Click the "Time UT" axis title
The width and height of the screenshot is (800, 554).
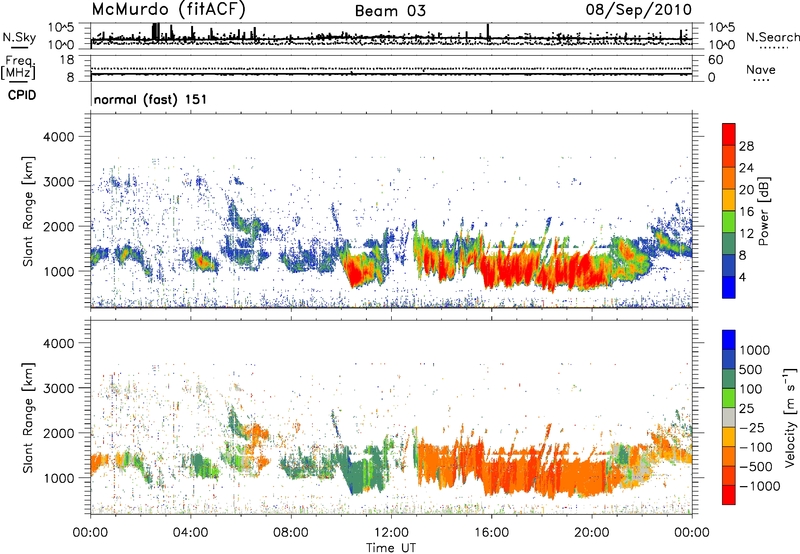tap(391, 548)
